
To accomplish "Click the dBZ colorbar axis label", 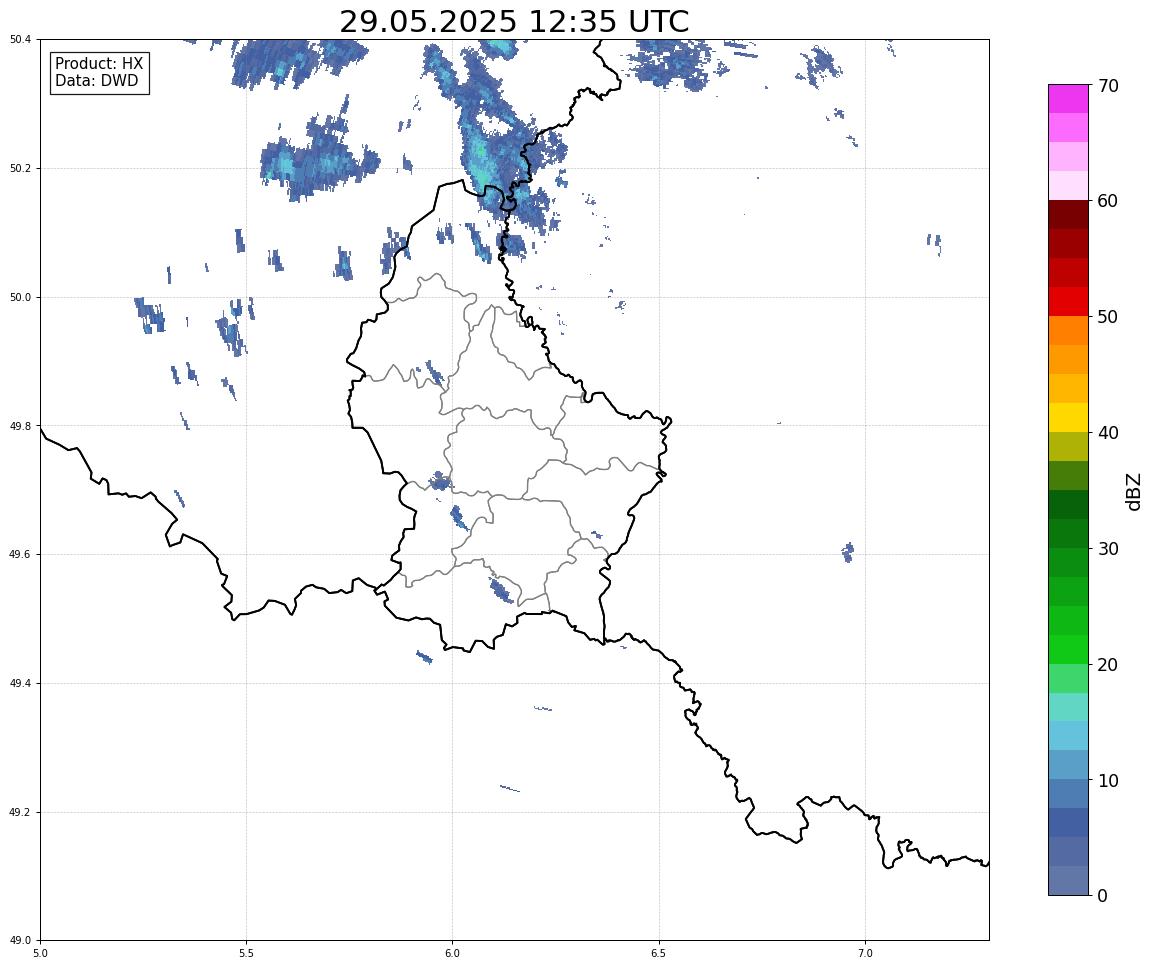I will coord(1134,491).
